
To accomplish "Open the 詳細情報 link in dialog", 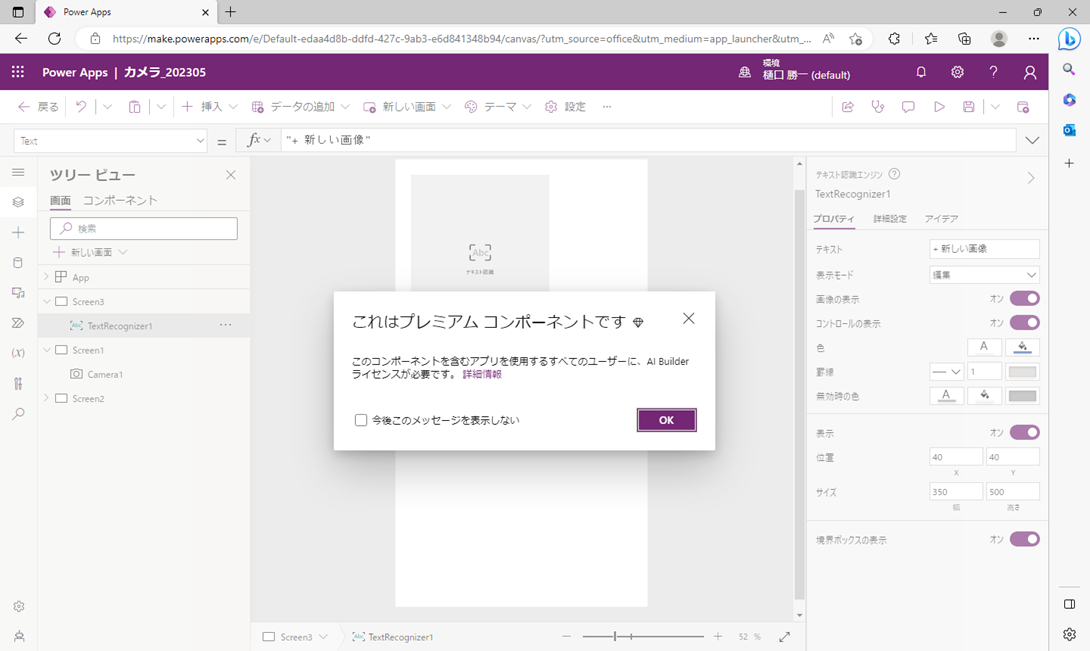I will click(482, 374).
